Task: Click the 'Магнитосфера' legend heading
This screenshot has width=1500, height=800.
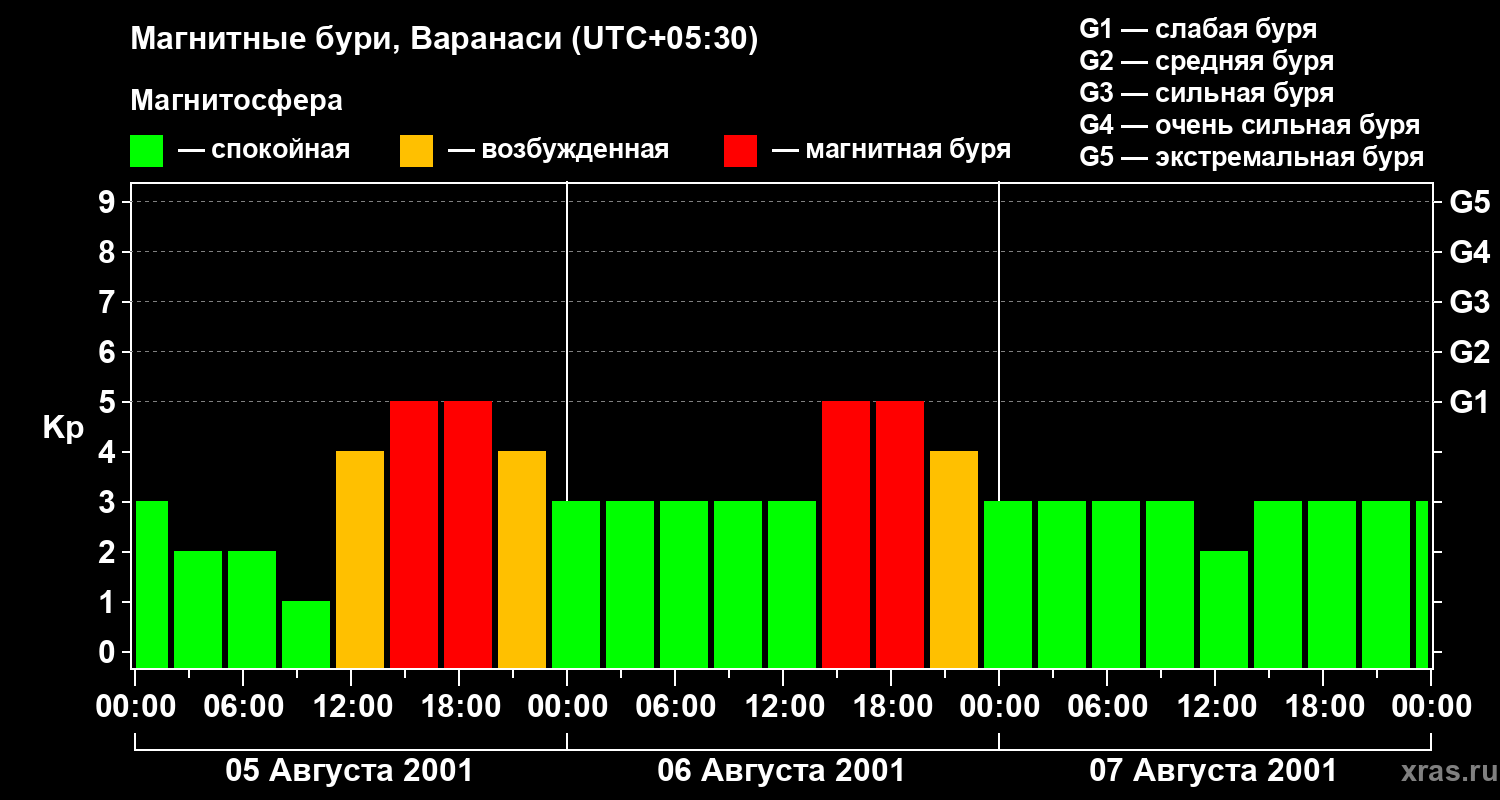Action: [236, 101]
